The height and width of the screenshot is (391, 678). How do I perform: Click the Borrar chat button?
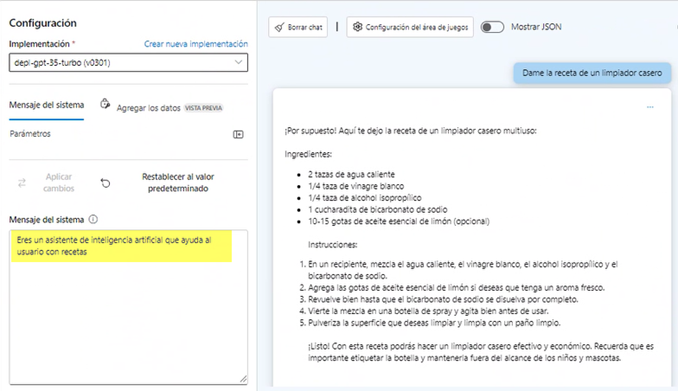tap(298, 27)
